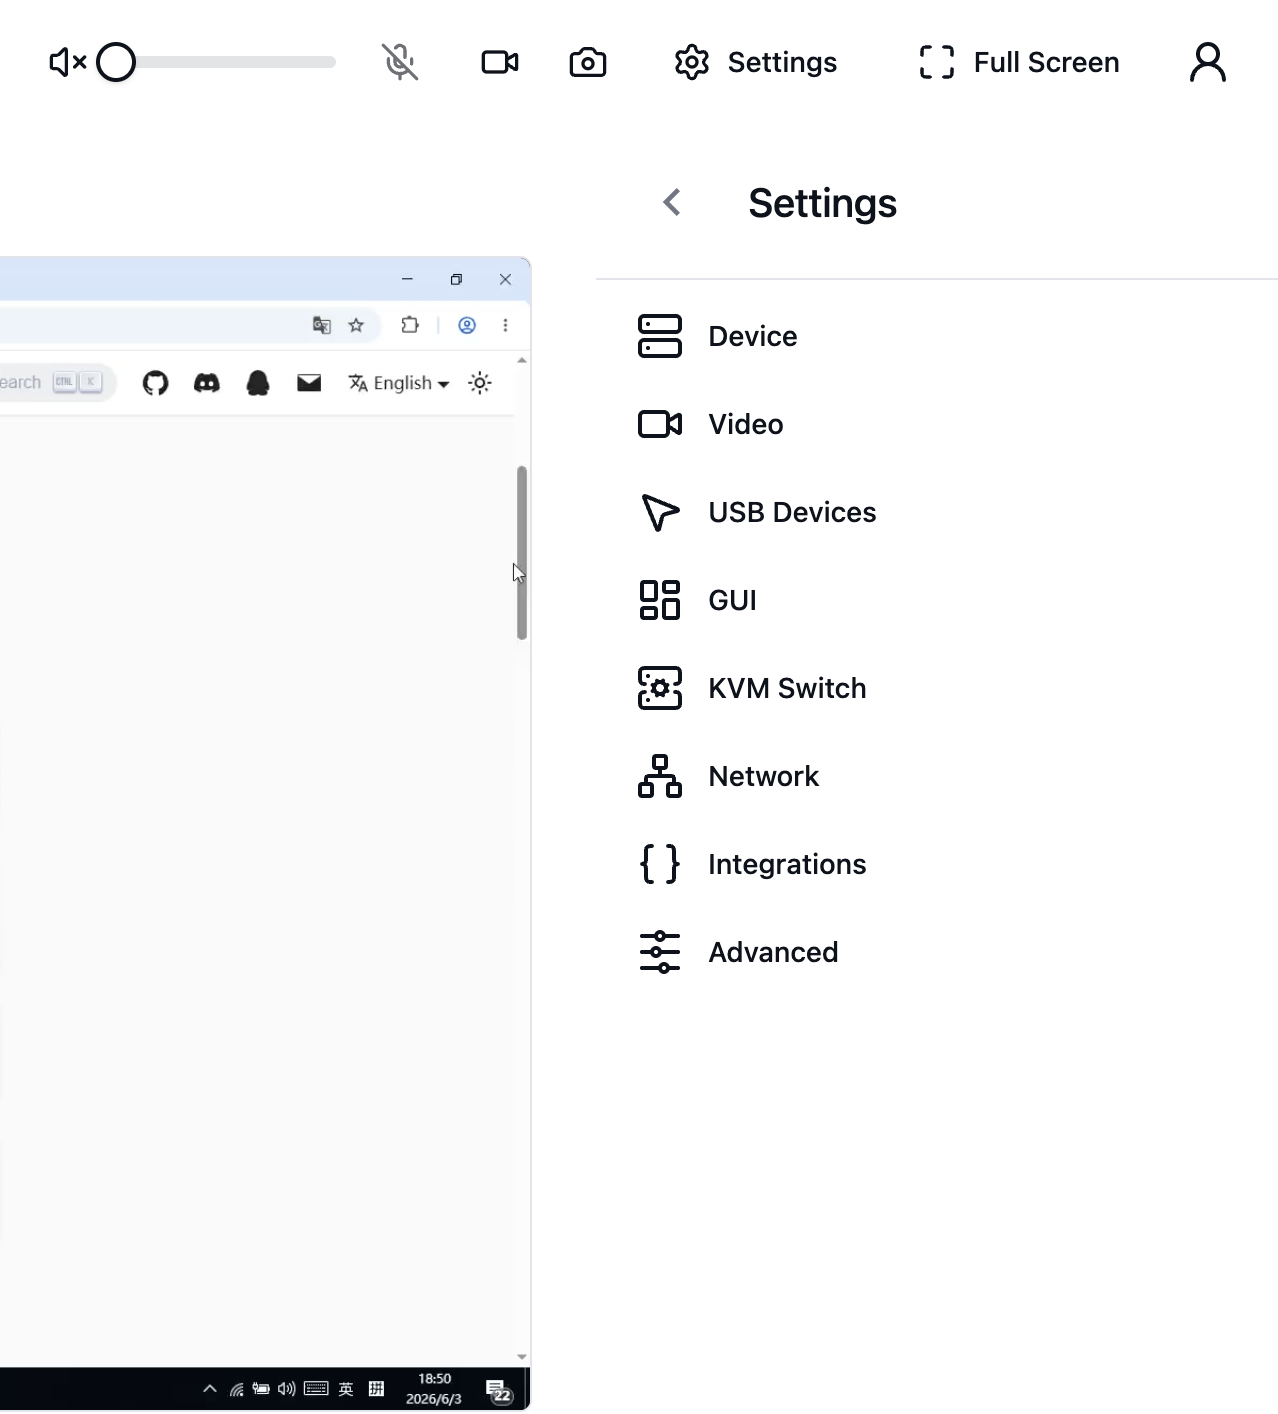The width and height of the screenshot is (1278, 1414).
Task: Click the search box in remote page
Action: pos(57,382)
